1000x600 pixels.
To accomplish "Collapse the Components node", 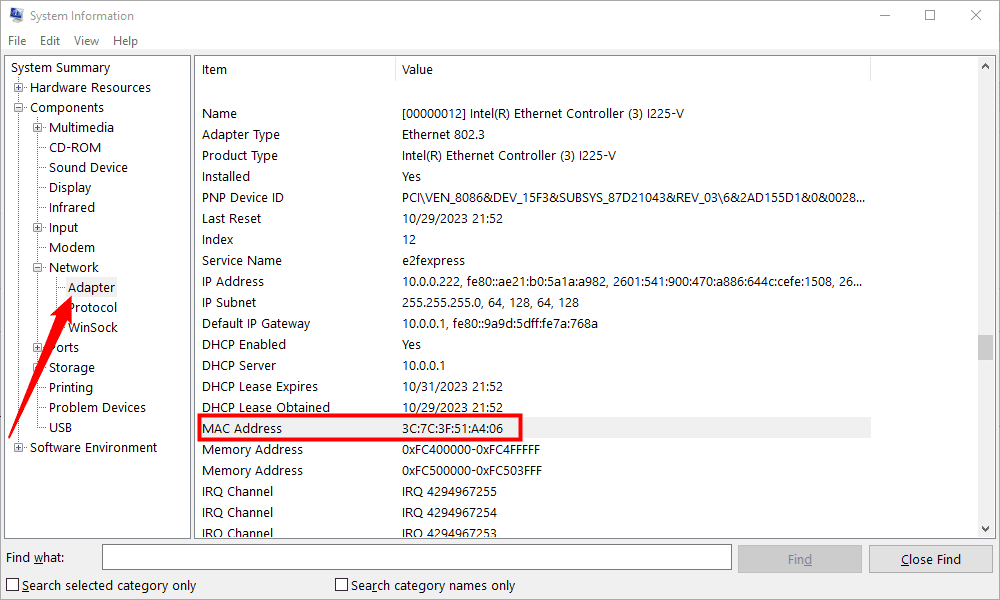I will click(x=18, y=107).
